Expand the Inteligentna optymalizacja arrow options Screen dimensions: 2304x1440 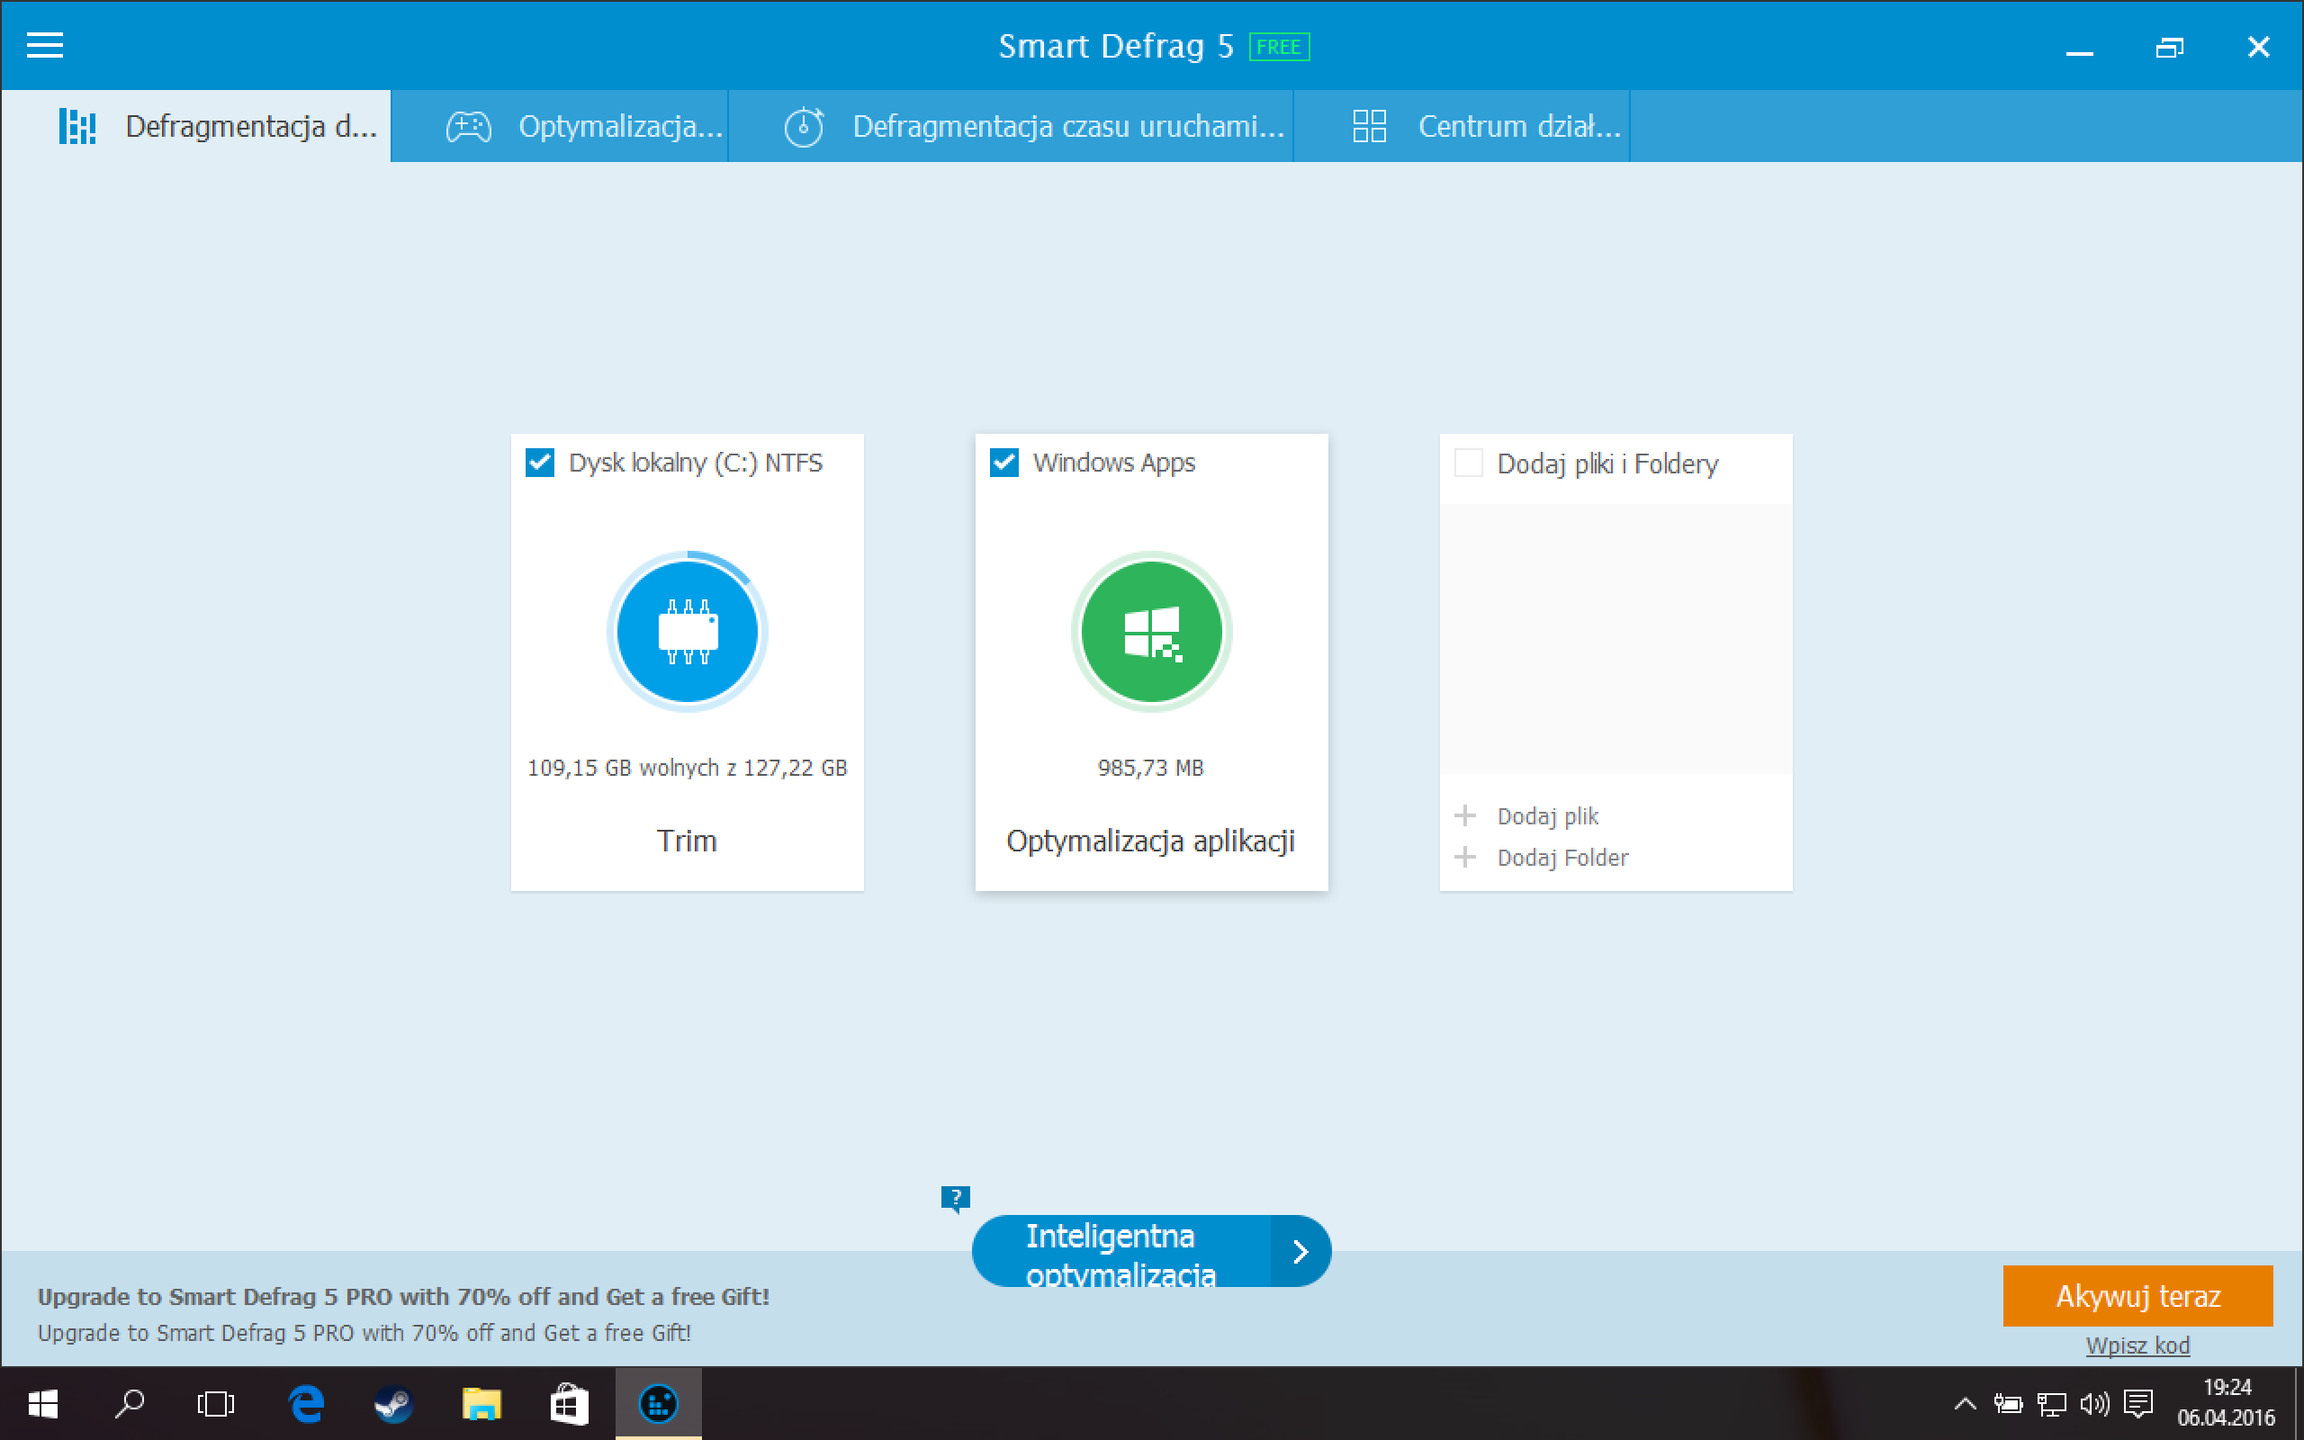point(1300,1251)
